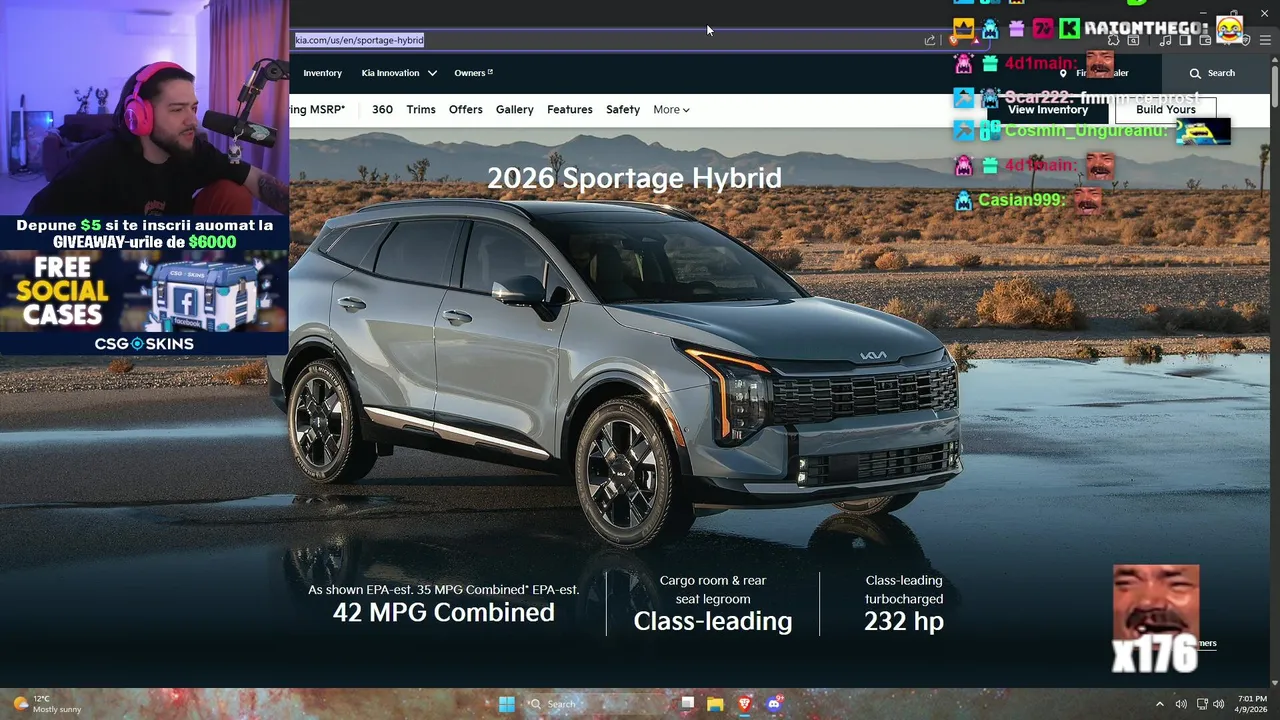The image size is (1280, 720).
Task: Click the Find a Dealer location pin
Action: click(1063, 73)
